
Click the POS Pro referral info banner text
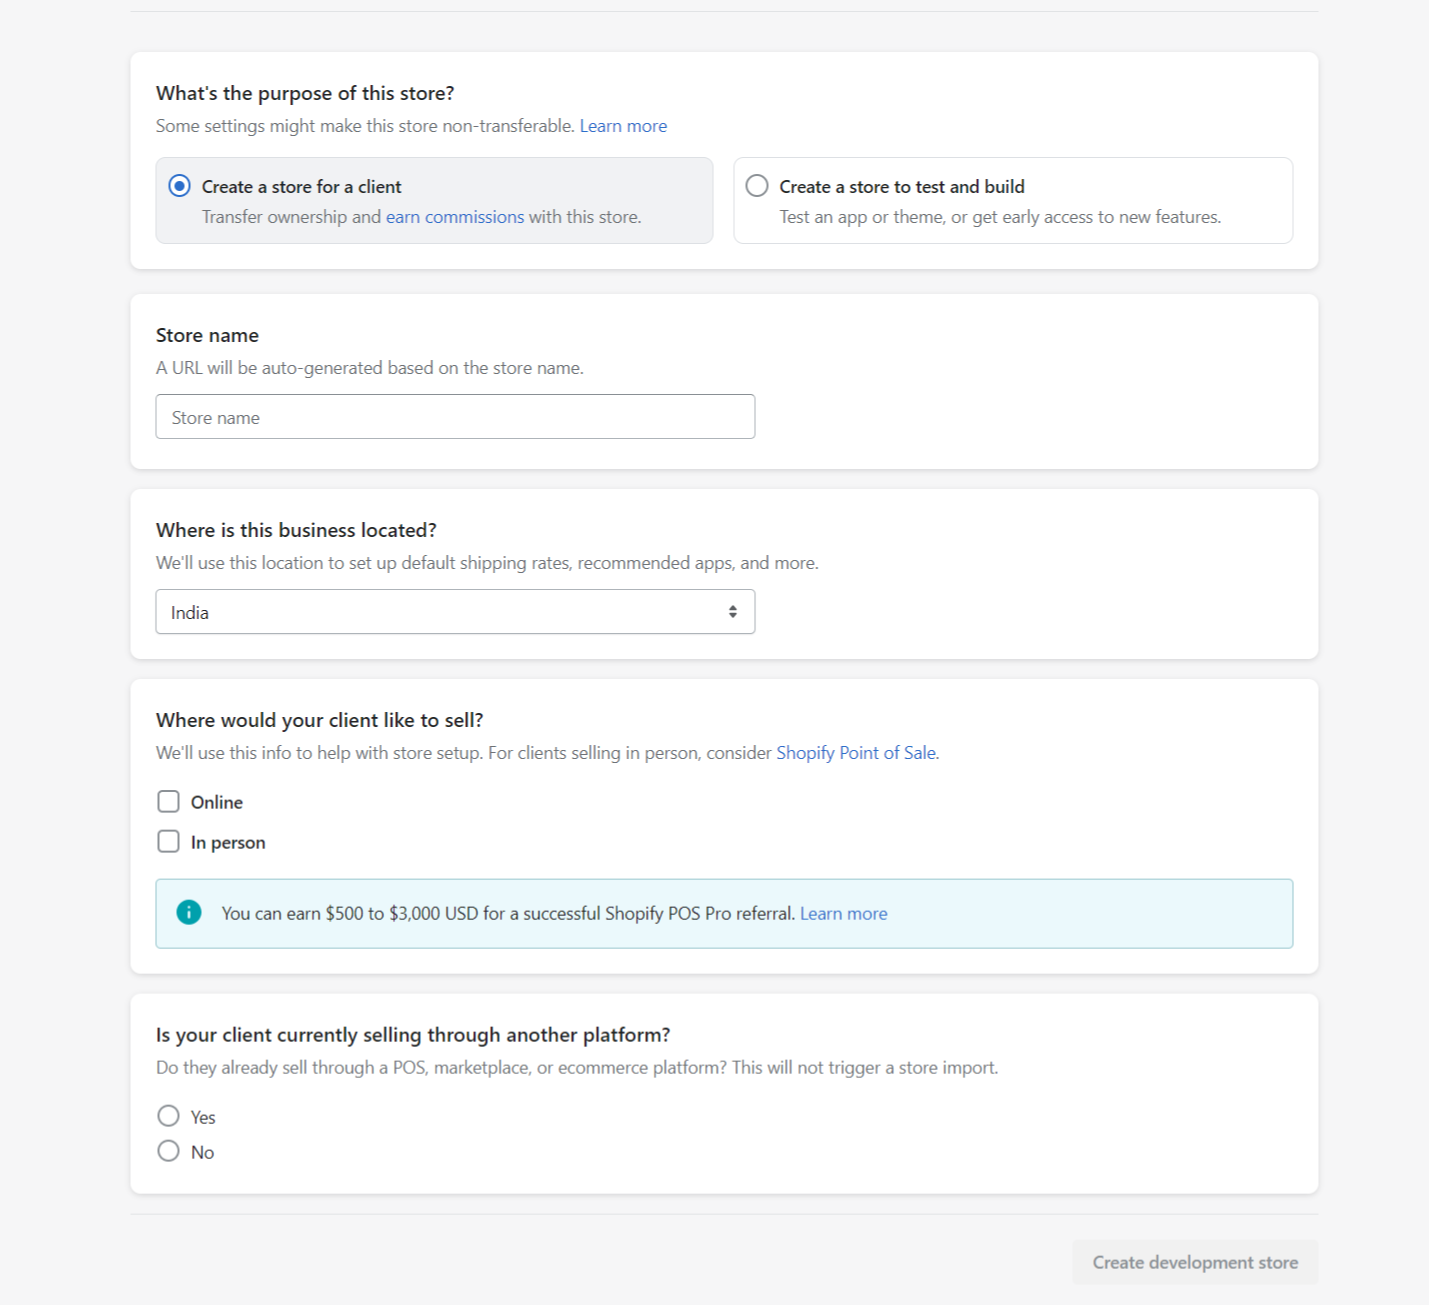tap(508, 914)
